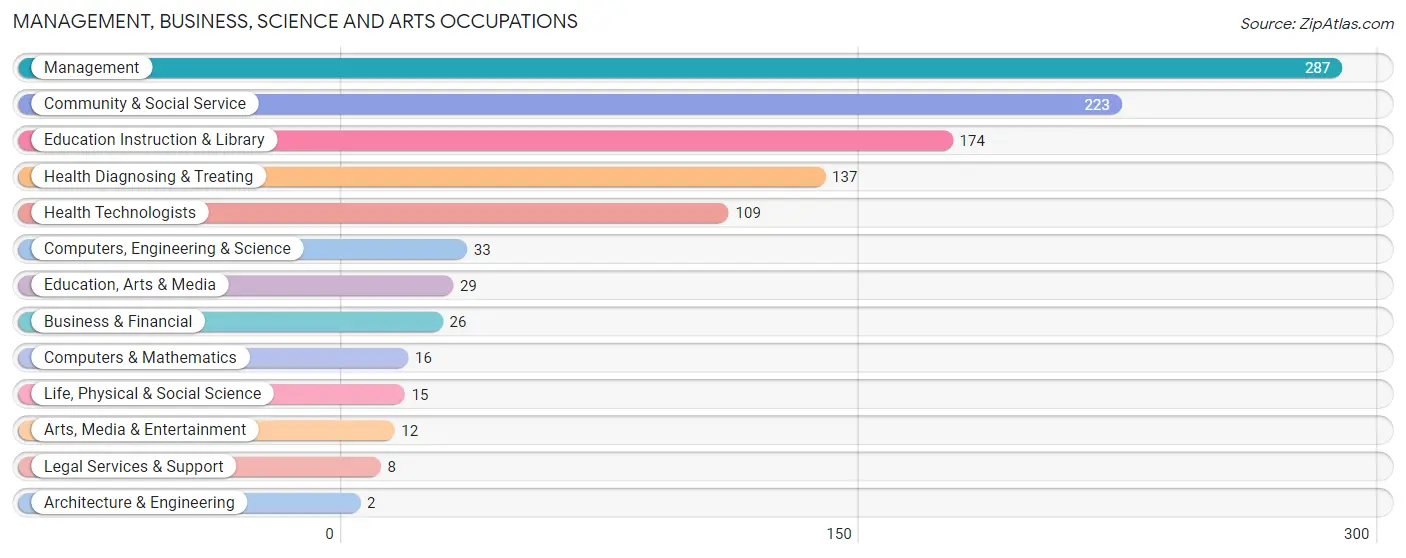Click the 300 axis tick label

tap(1356, 534)
